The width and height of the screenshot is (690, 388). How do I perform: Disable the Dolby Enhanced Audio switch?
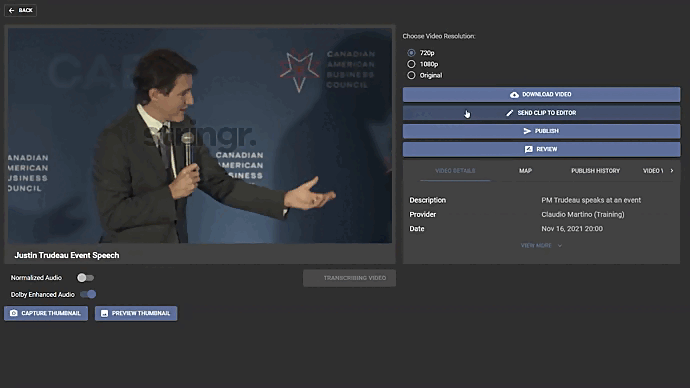[x=88, y=294]
